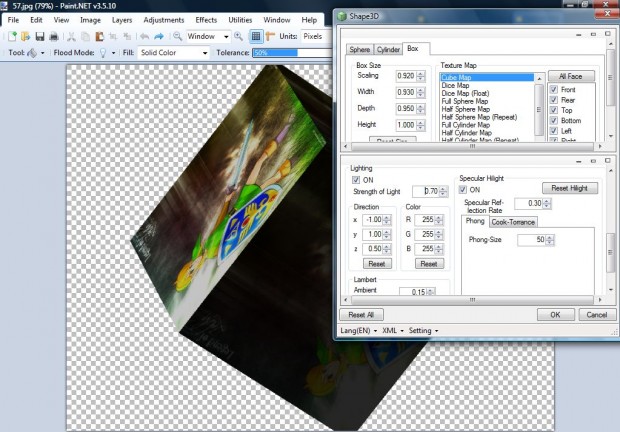Viewport: 620px width, 432px height.
Task: Switch to the Sphere tab
Action: click(x=359, y=49)
